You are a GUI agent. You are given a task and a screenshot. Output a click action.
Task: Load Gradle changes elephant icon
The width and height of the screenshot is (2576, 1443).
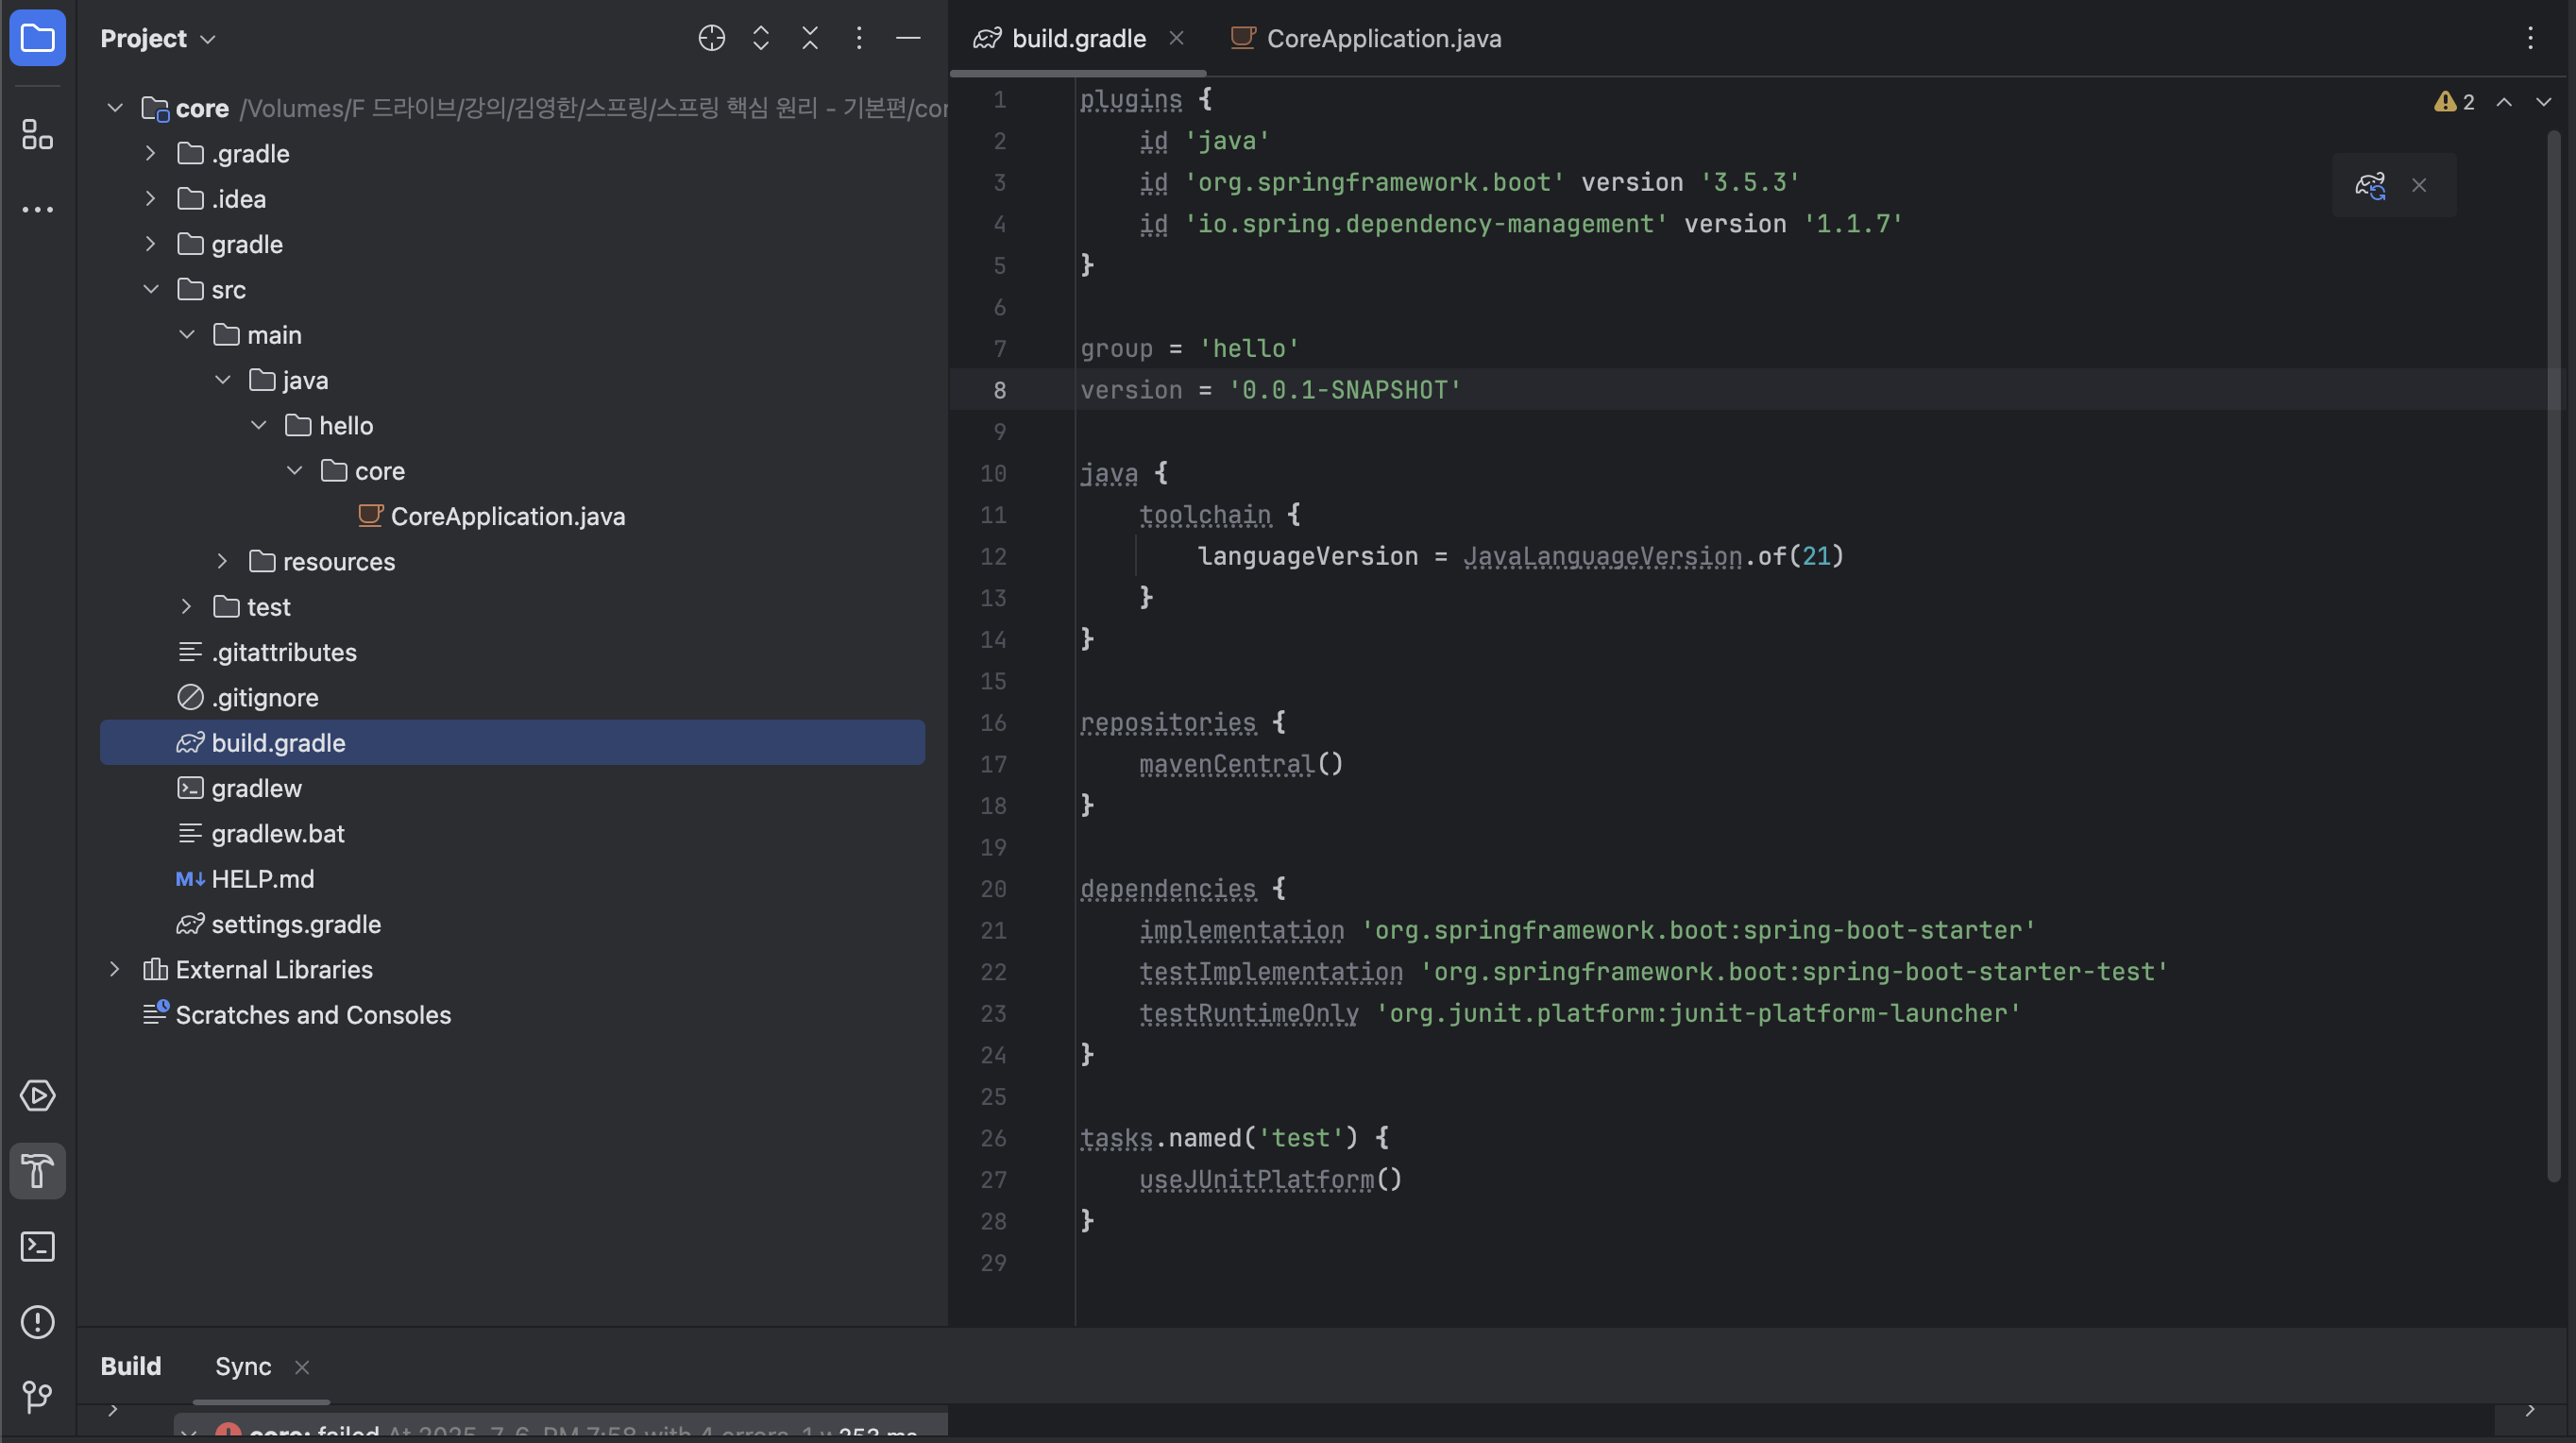pos(2371,185)
